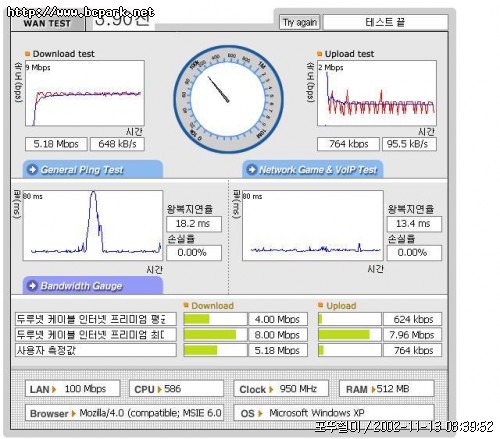
Task: Click the orange marker beside Download test
Action: pyautogui.click(x=28, y=53)
